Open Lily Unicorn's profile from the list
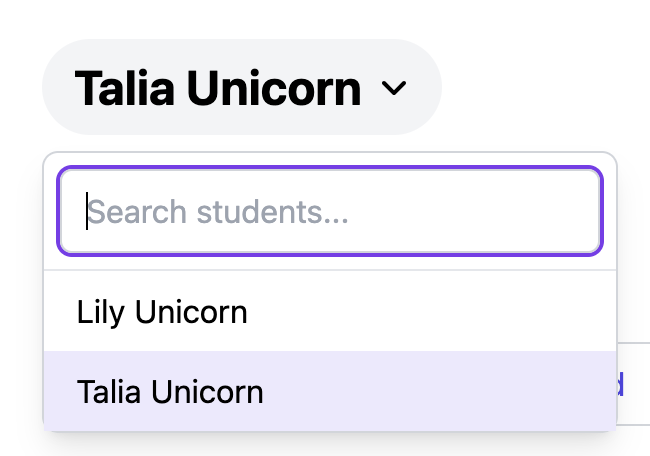This screenshot has width=650, height=456. [x=162, y=312]
